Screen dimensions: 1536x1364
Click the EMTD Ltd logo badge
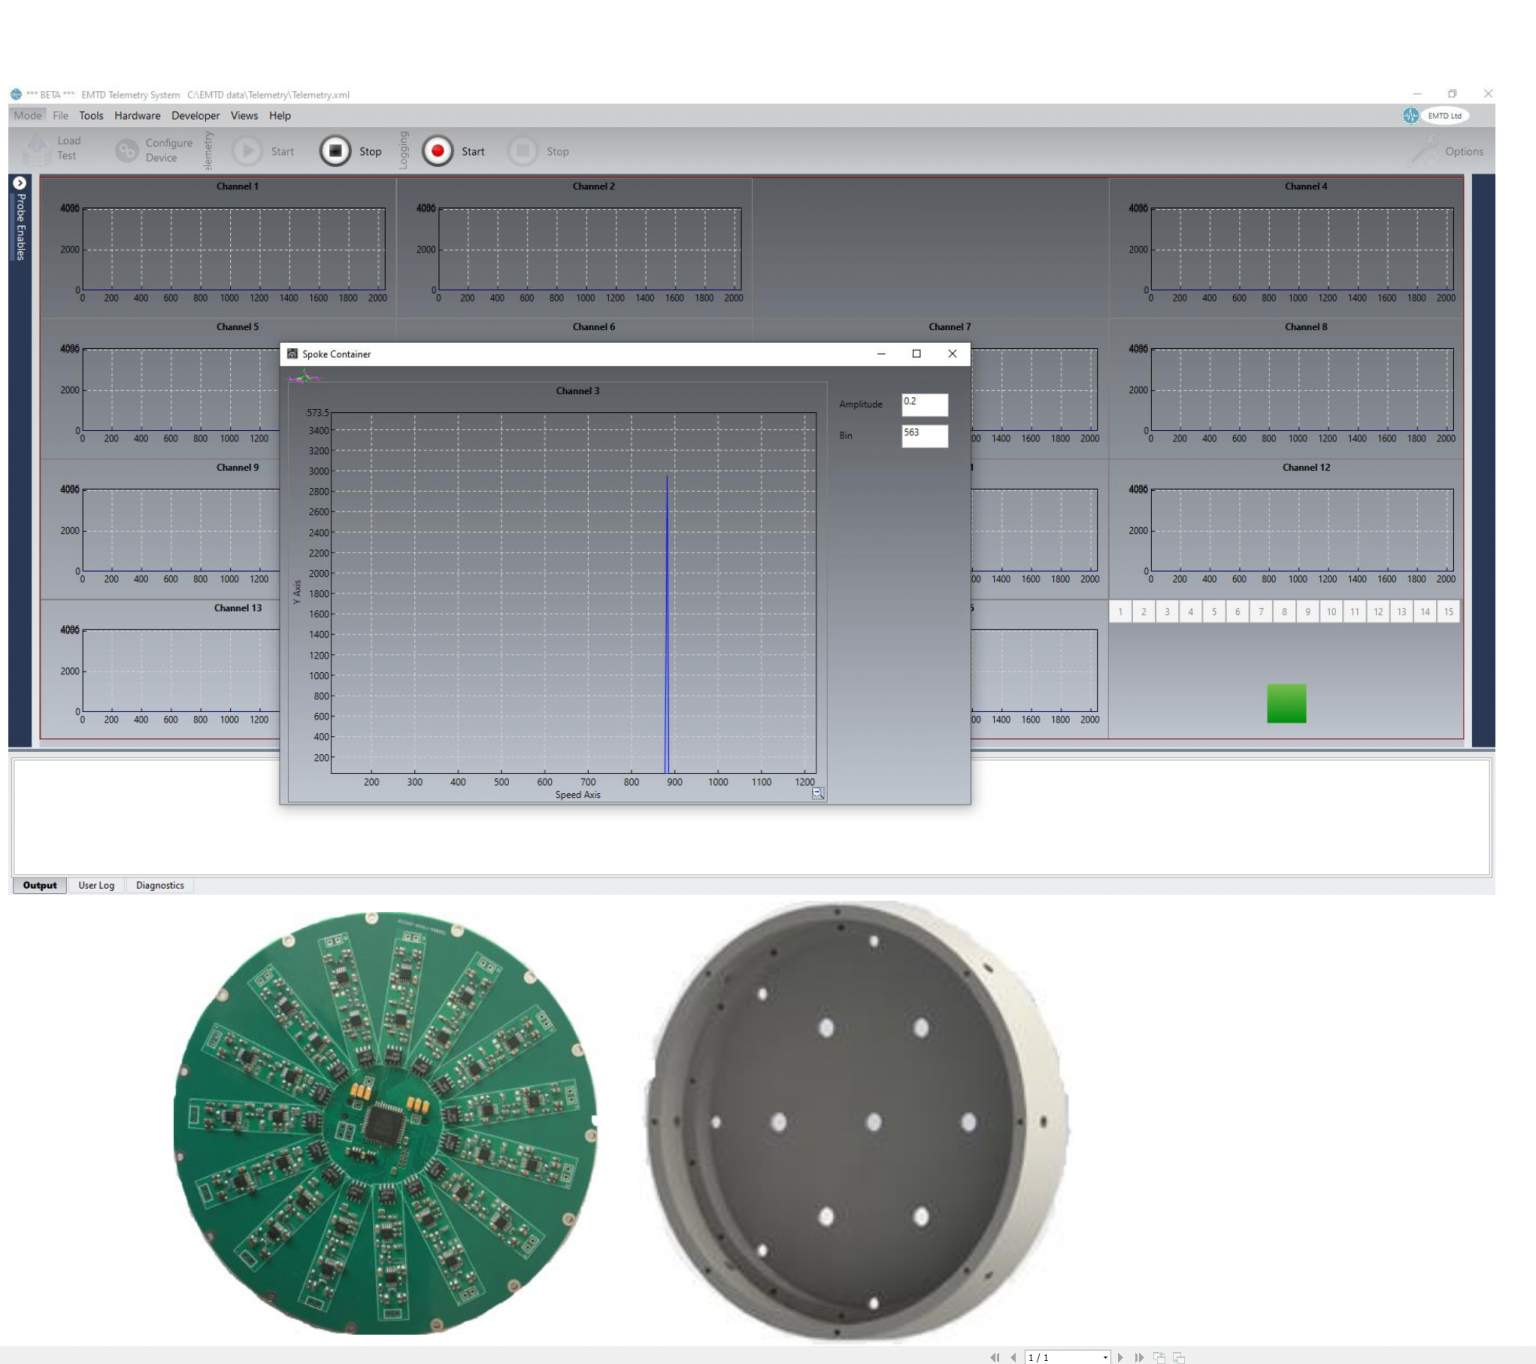[x=1436, y=116]
